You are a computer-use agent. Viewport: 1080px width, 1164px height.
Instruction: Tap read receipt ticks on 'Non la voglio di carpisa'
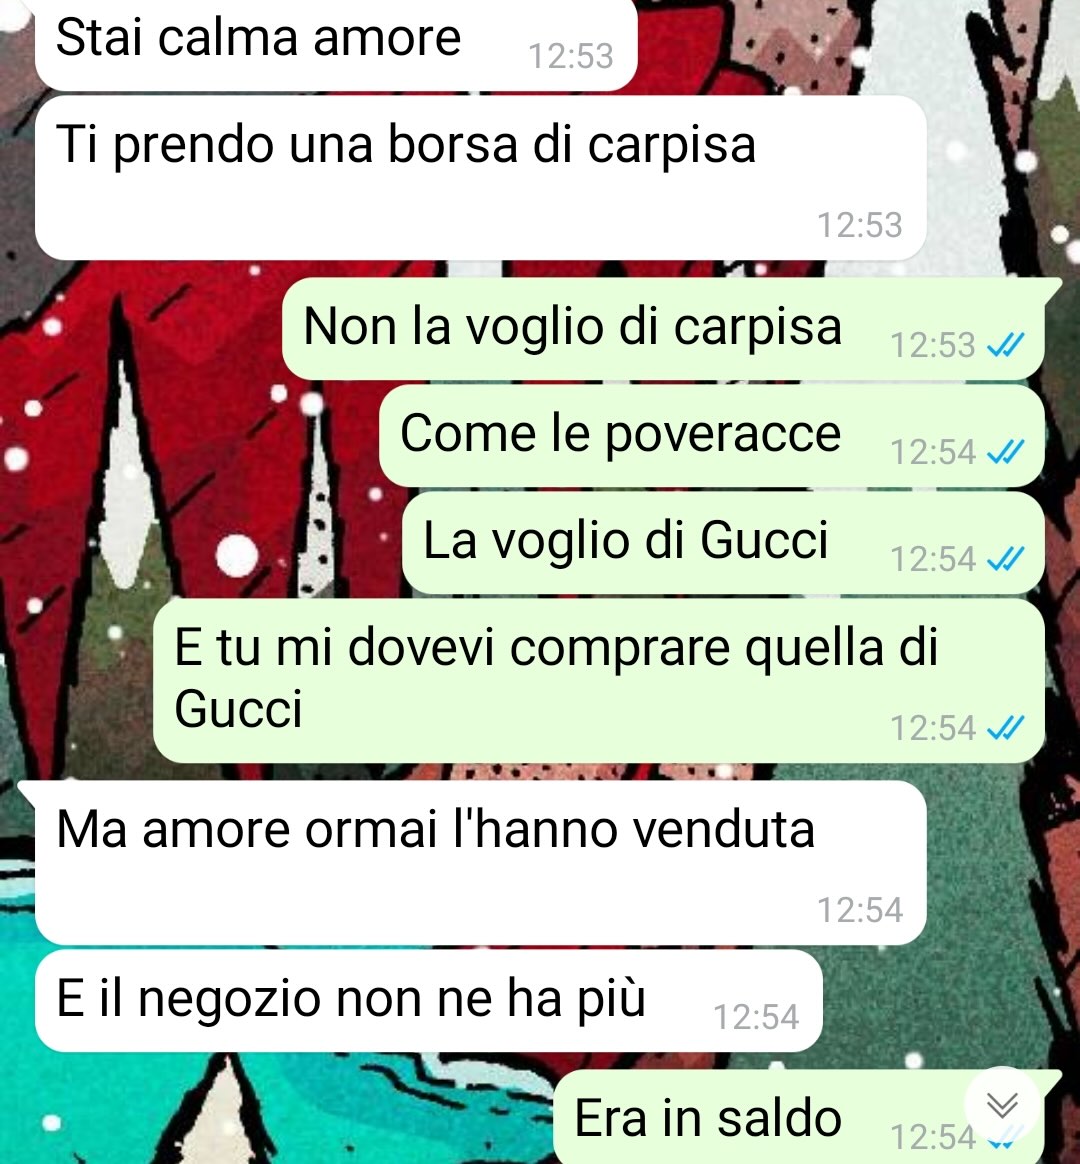1006,345
